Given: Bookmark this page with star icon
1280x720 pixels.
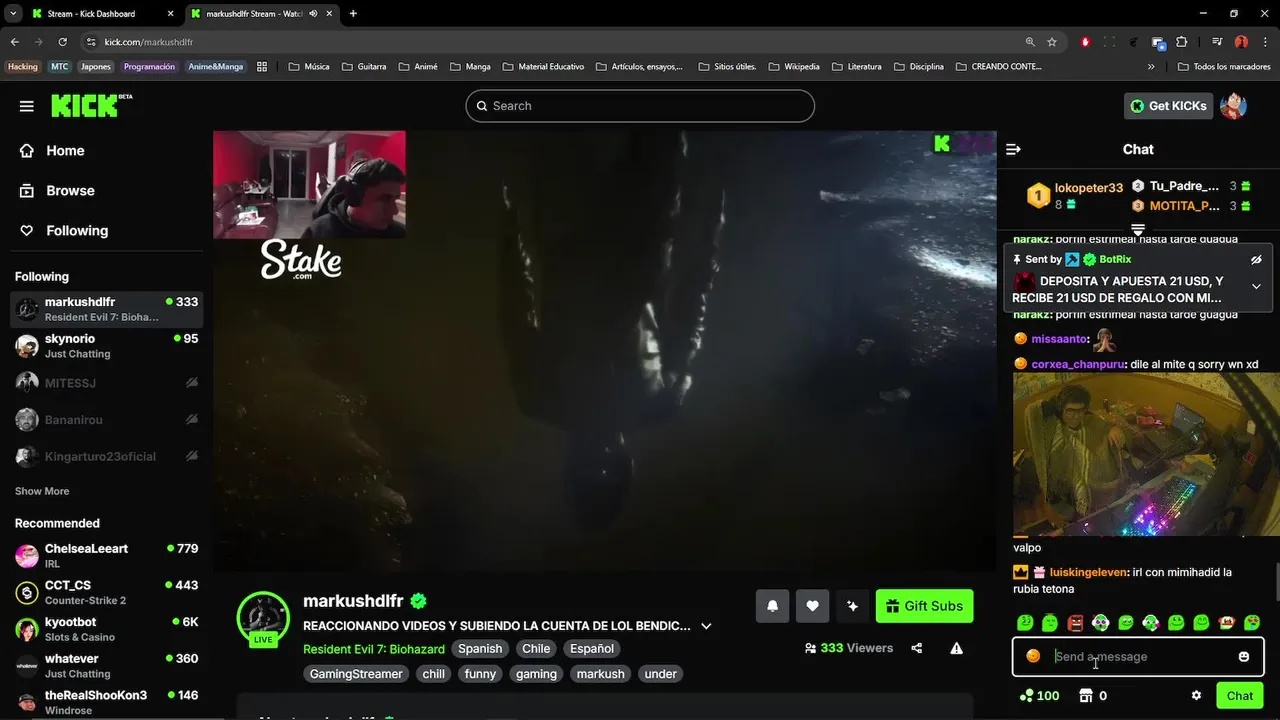Looking at the screenshot, I should coord(1052,42).
